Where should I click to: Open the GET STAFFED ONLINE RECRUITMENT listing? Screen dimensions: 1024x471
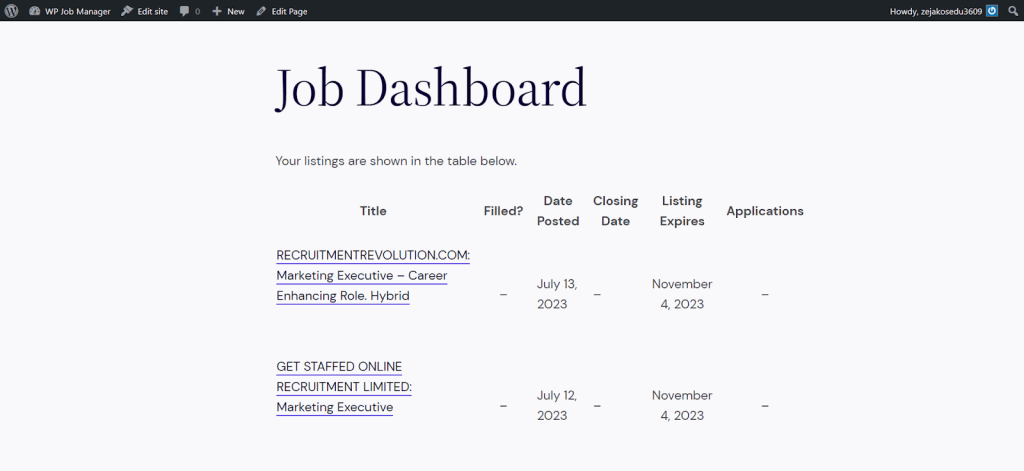[344, 387]
